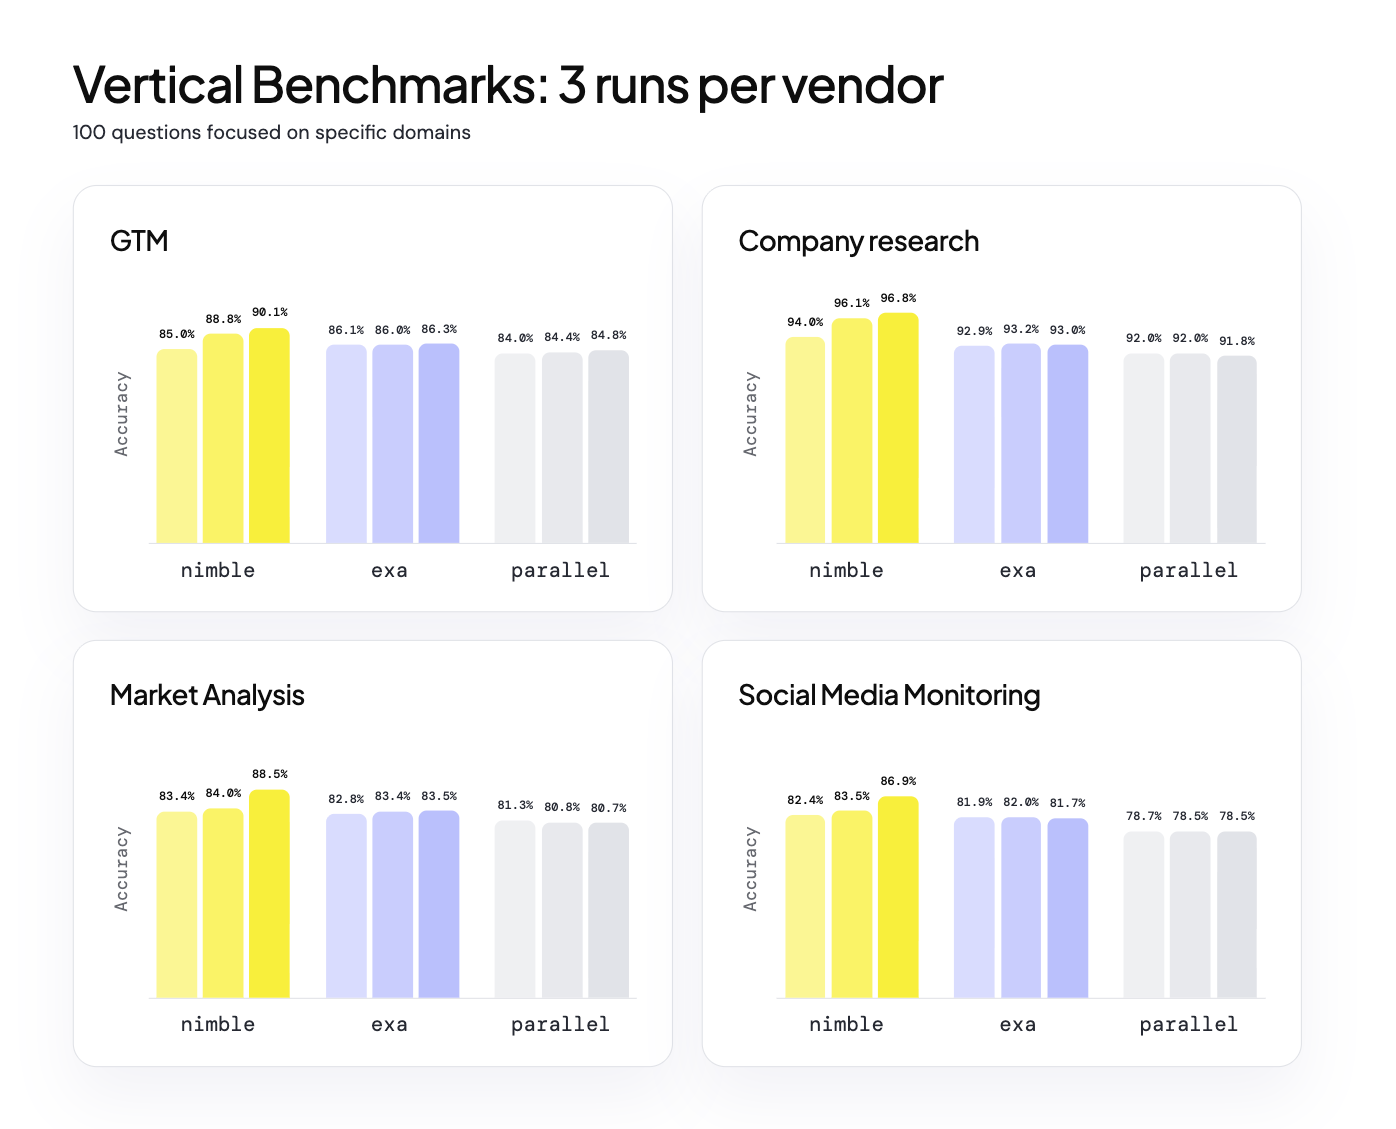Select the 78.7% parallel bar in Social Media Monitoring
The width and height of the screenshot is (1396, 1129).
click(x=1144, y=915)
